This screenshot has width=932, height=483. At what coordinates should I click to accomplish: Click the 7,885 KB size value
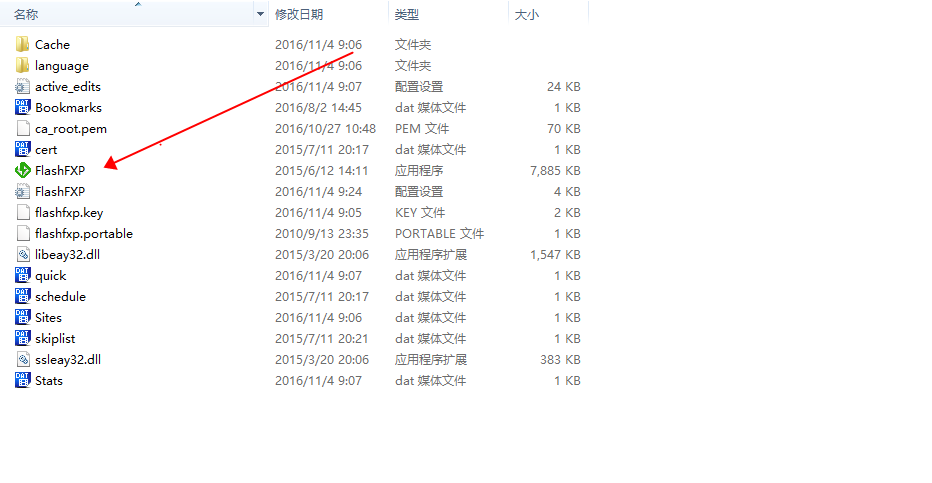pos(555,171)
